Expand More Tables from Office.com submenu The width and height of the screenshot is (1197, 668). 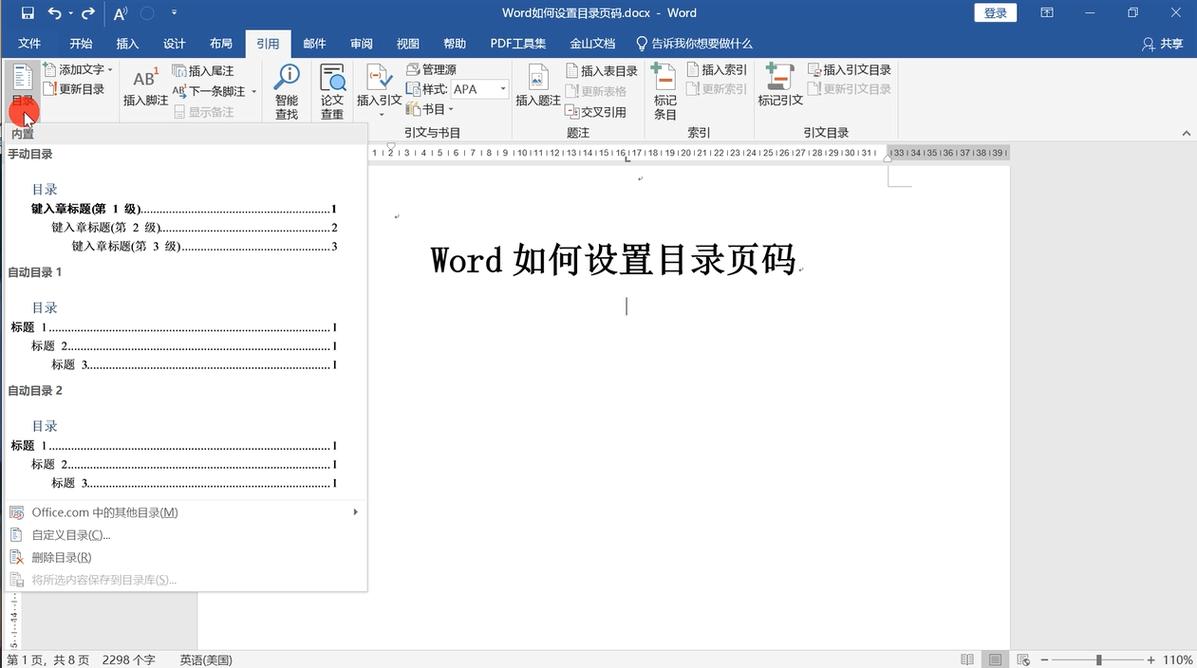click(x=185, y=512)
